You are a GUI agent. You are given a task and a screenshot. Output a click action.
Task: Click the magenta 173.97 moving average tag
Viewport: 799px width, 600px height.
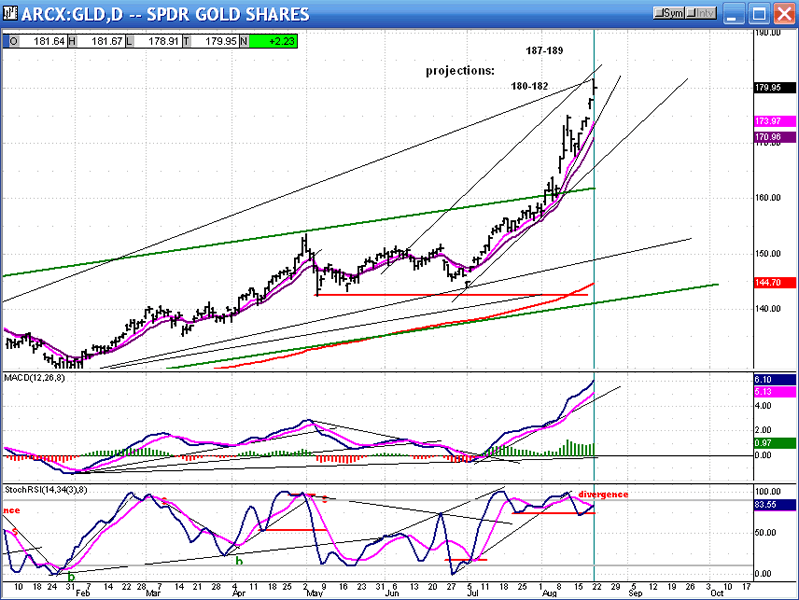tap(774, 121)
